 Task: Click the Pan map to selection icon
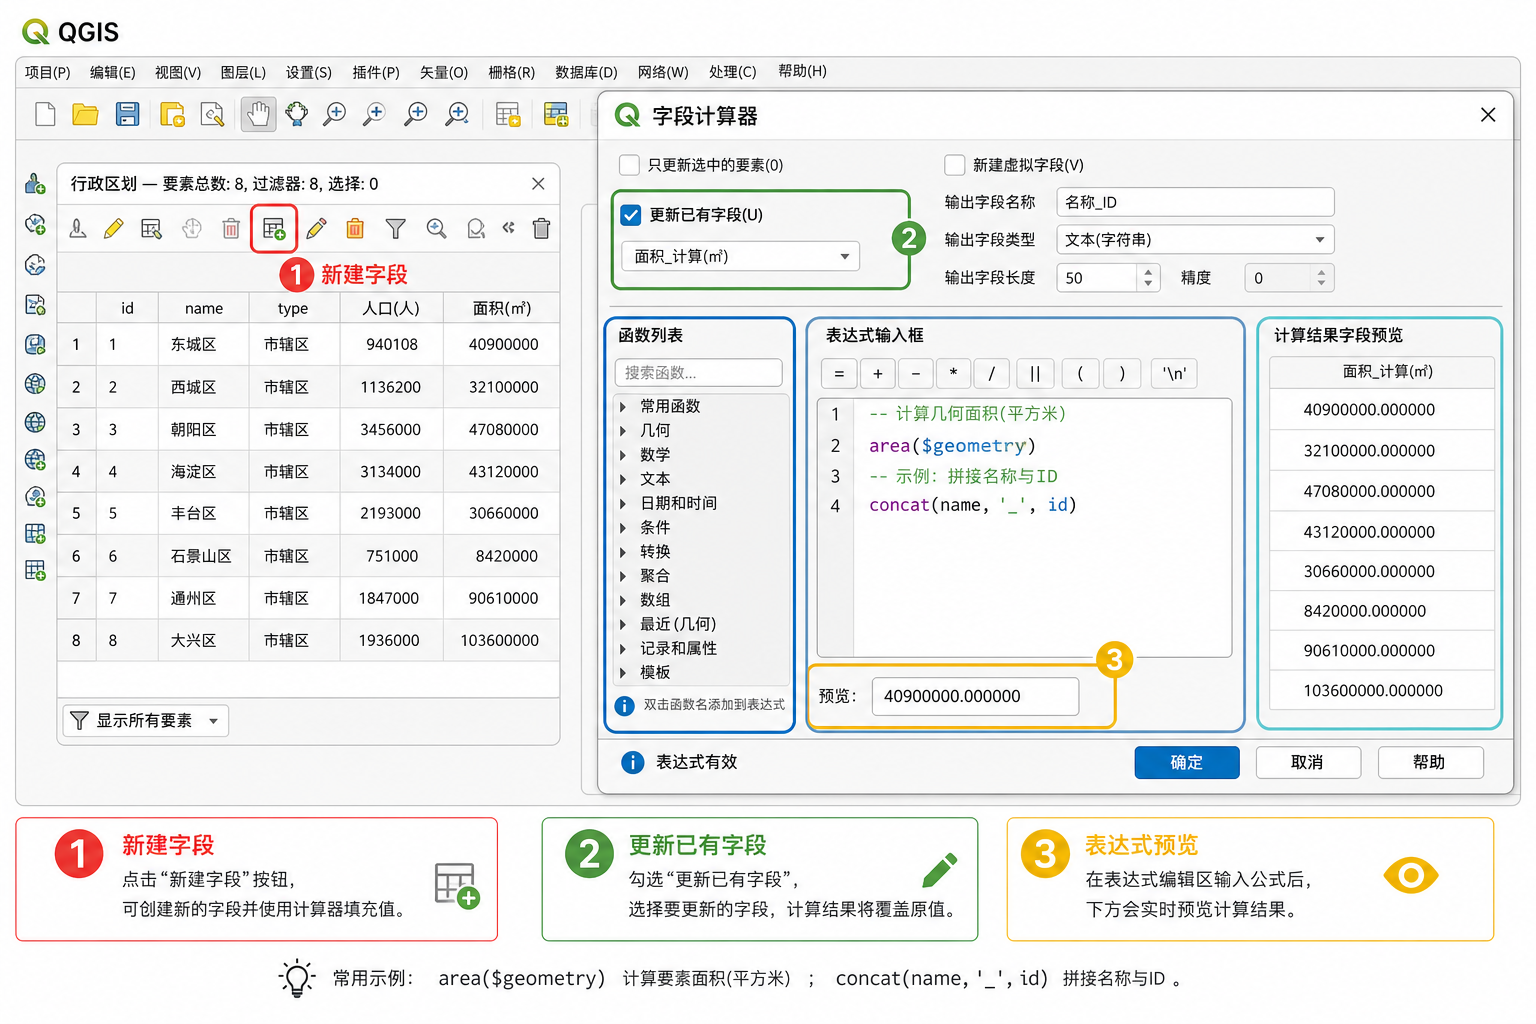coord(297,115)
